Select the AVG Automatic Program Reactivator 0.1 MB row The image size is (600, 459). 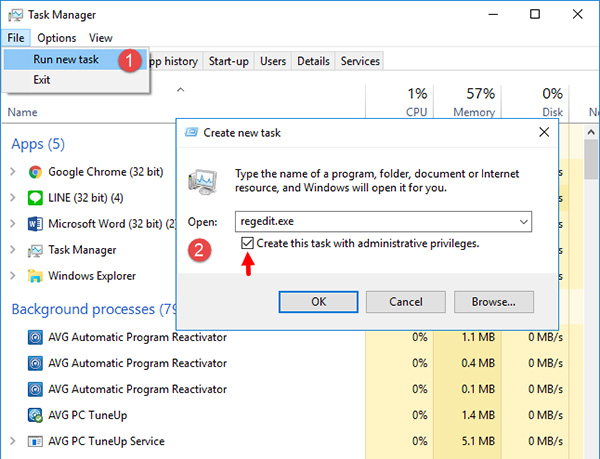pos(293,389)
